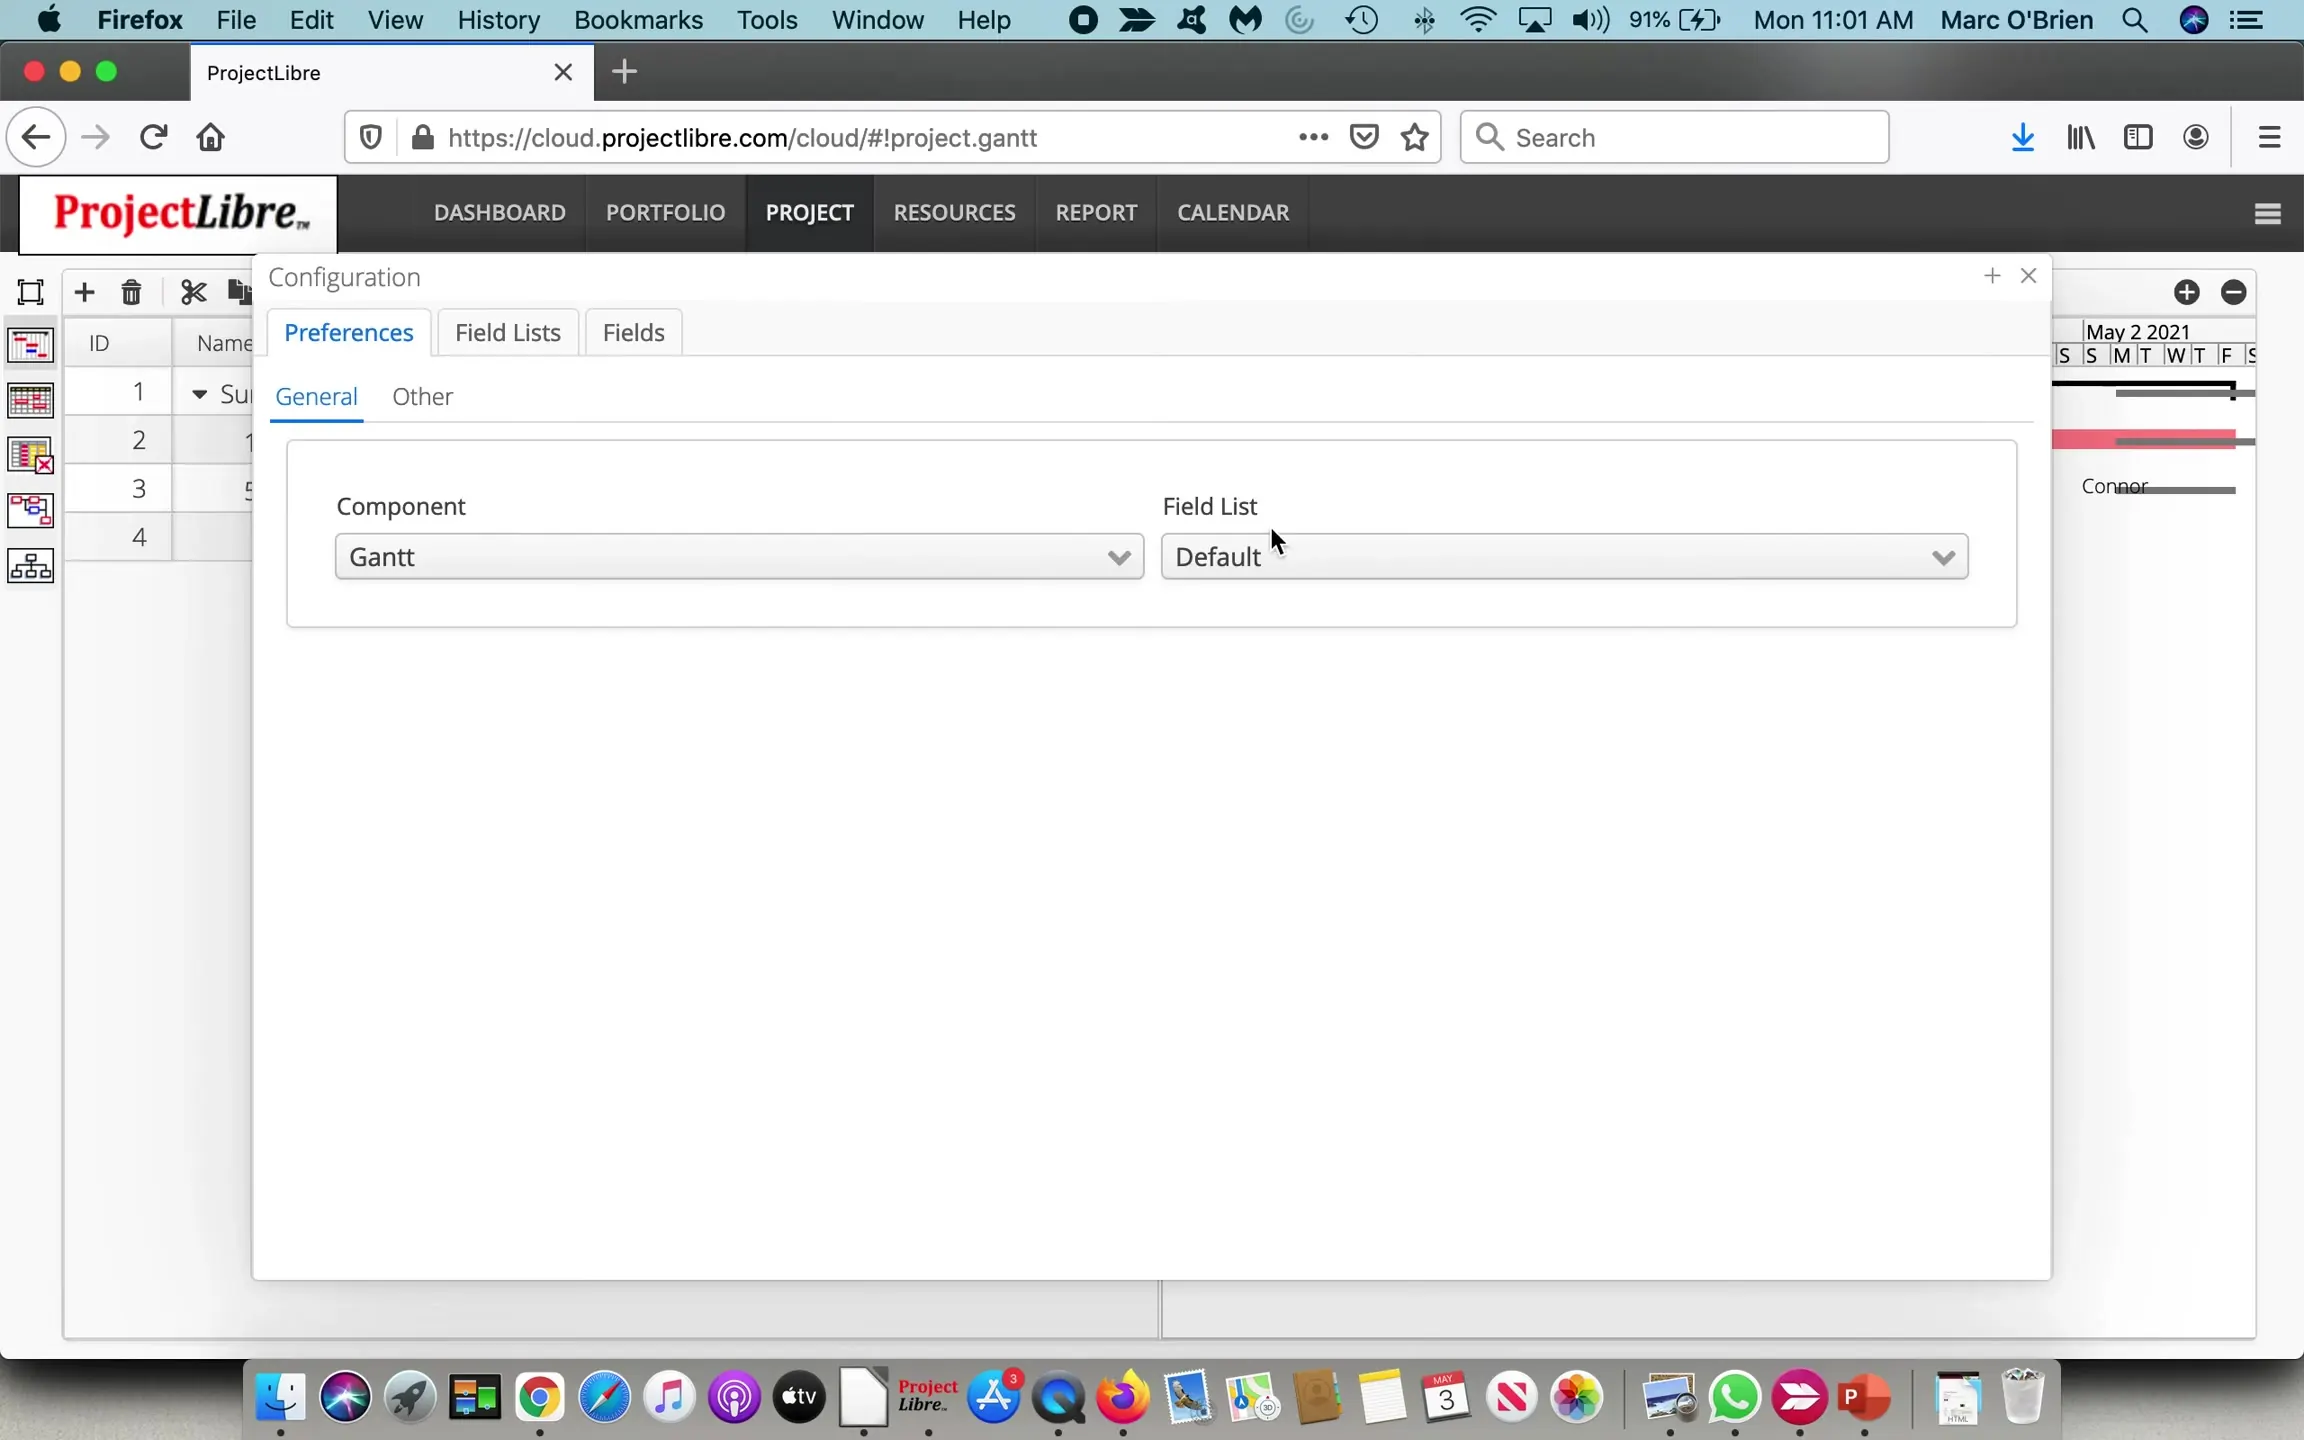2304x1440 pixels.
Task: Open page actions three-dot menu in the address bar
Action: [x=1313, y=137]
